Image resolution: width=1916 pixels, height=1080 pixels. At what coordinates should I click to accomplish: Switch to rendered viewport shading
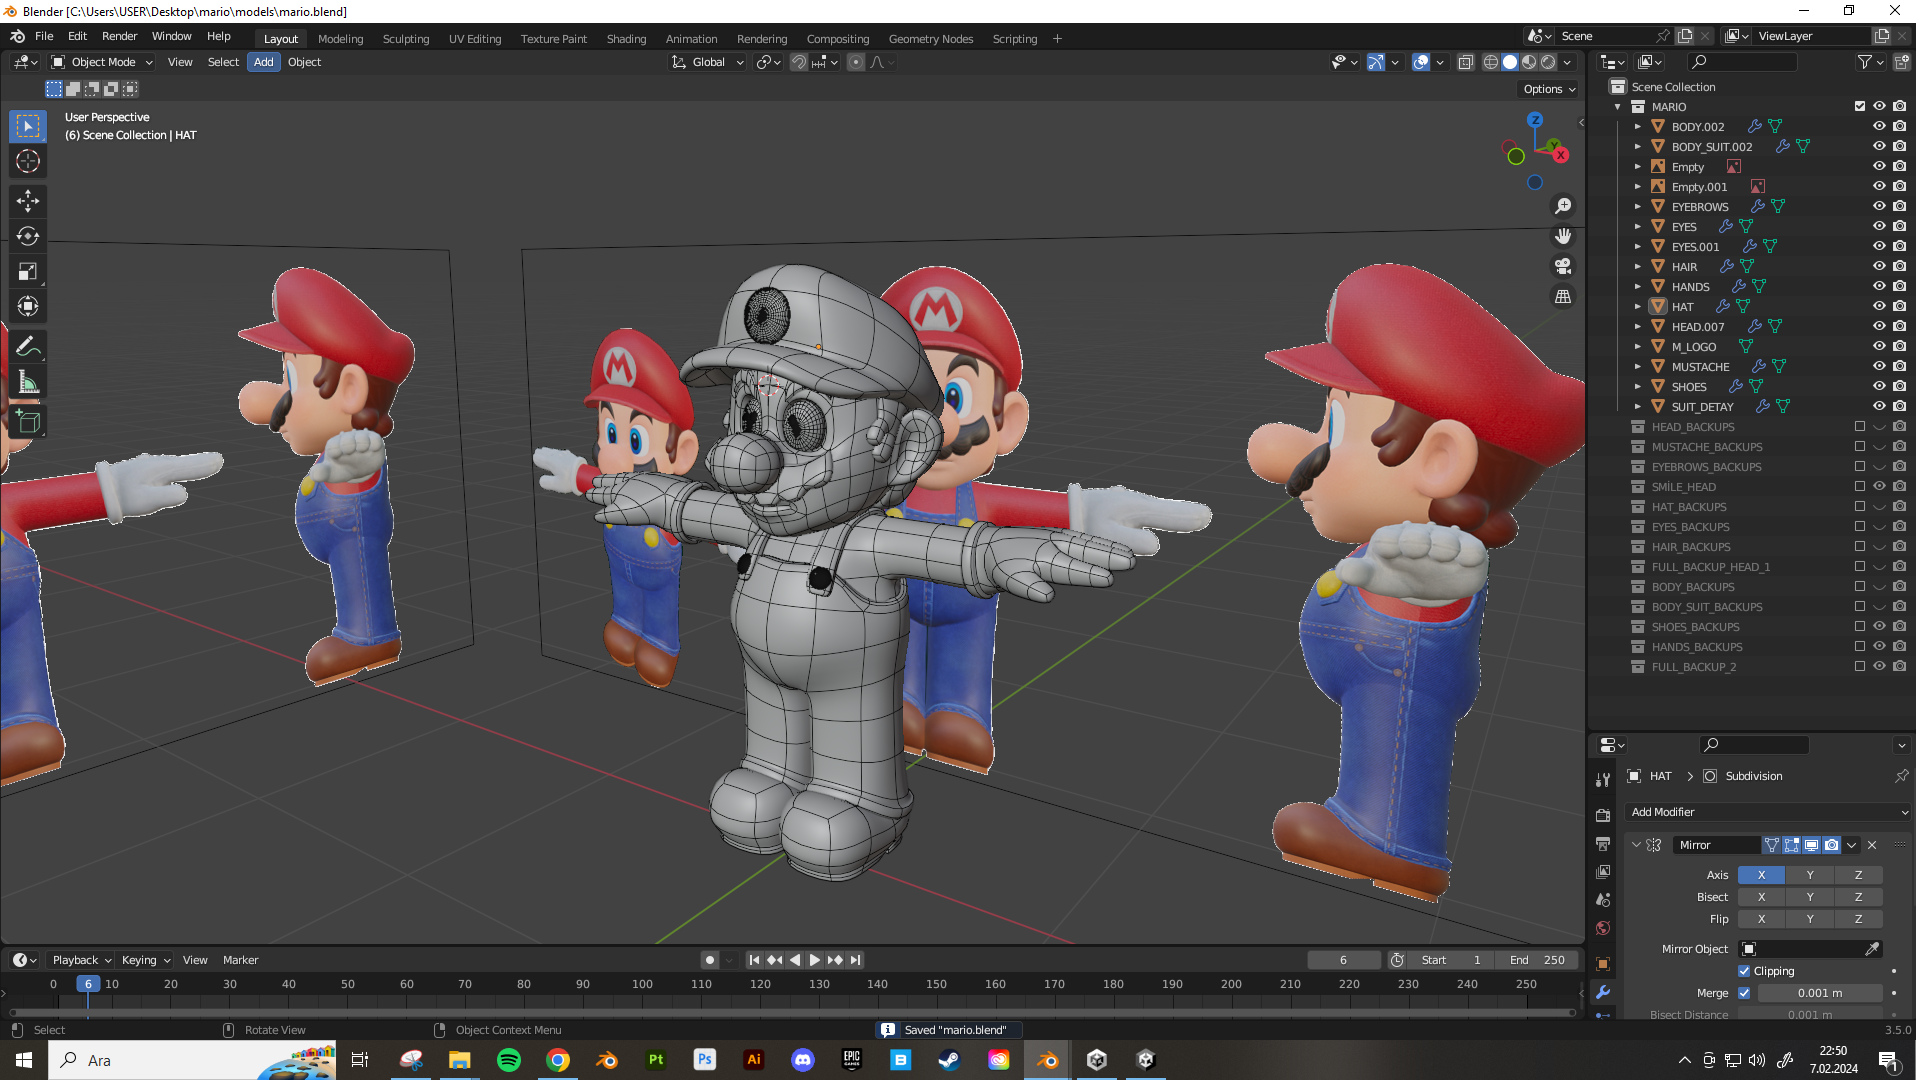[1549, 62]
